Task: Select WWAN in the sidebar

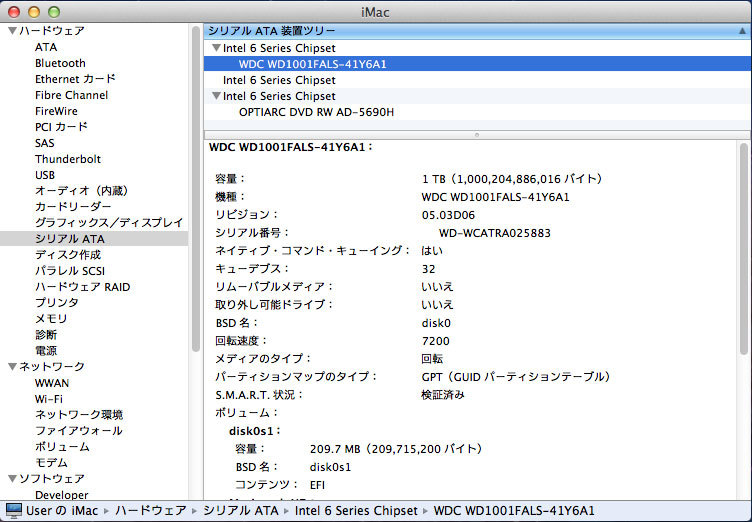Action: [52, 383]
